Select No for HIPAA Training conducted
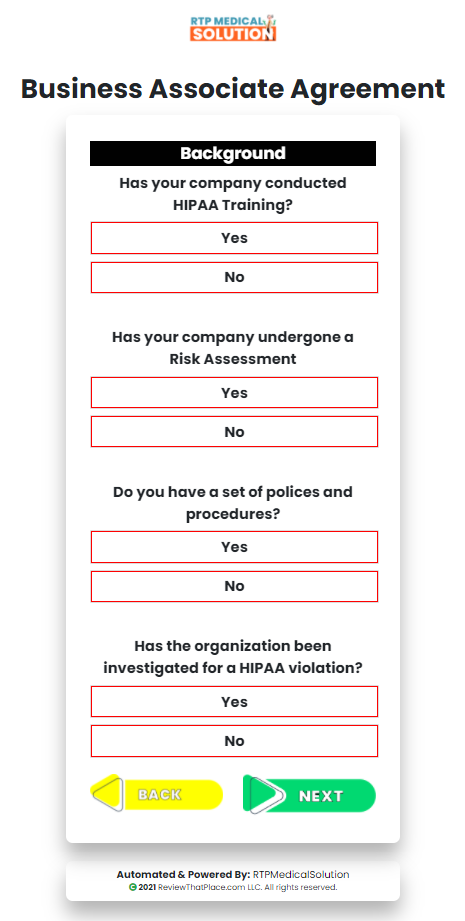The height and width of the screenshot is (921, 465). click(234, 277)
